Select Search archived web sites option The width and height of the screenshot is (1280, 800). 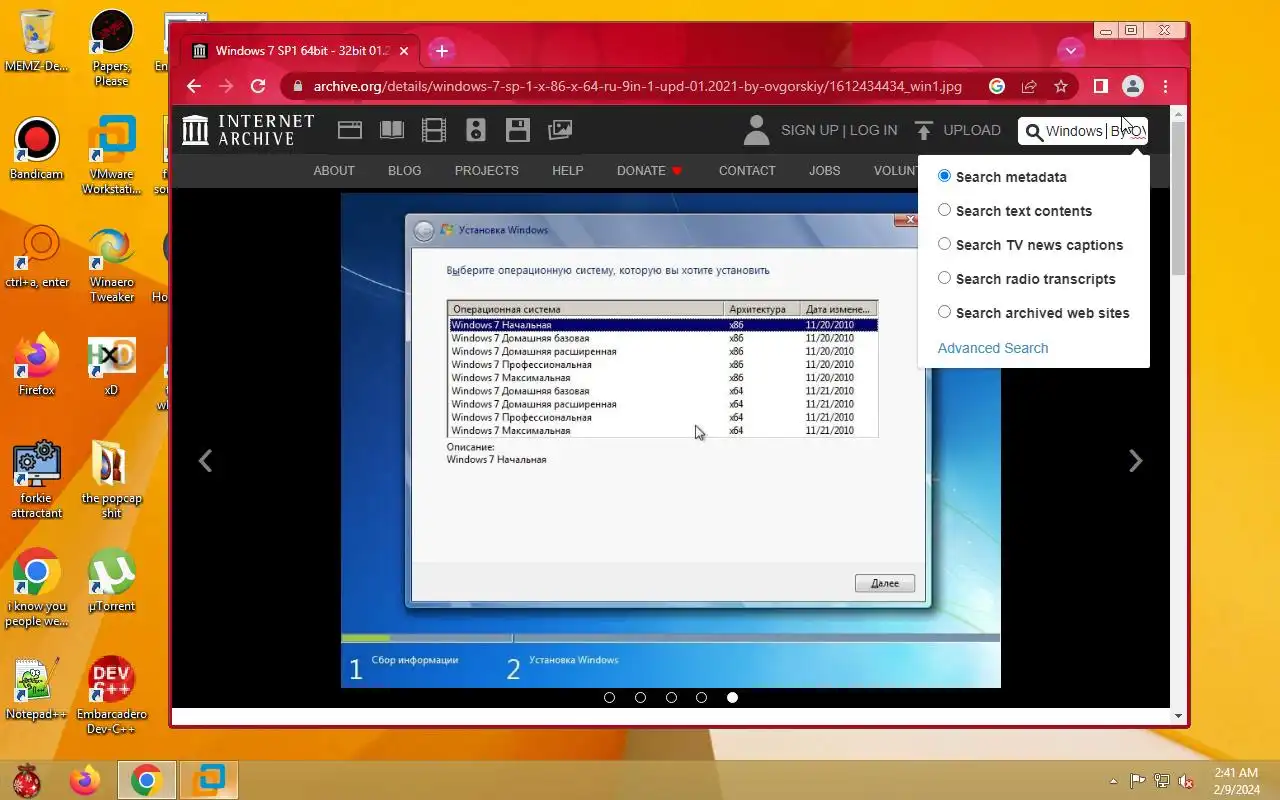pos(944,312)
